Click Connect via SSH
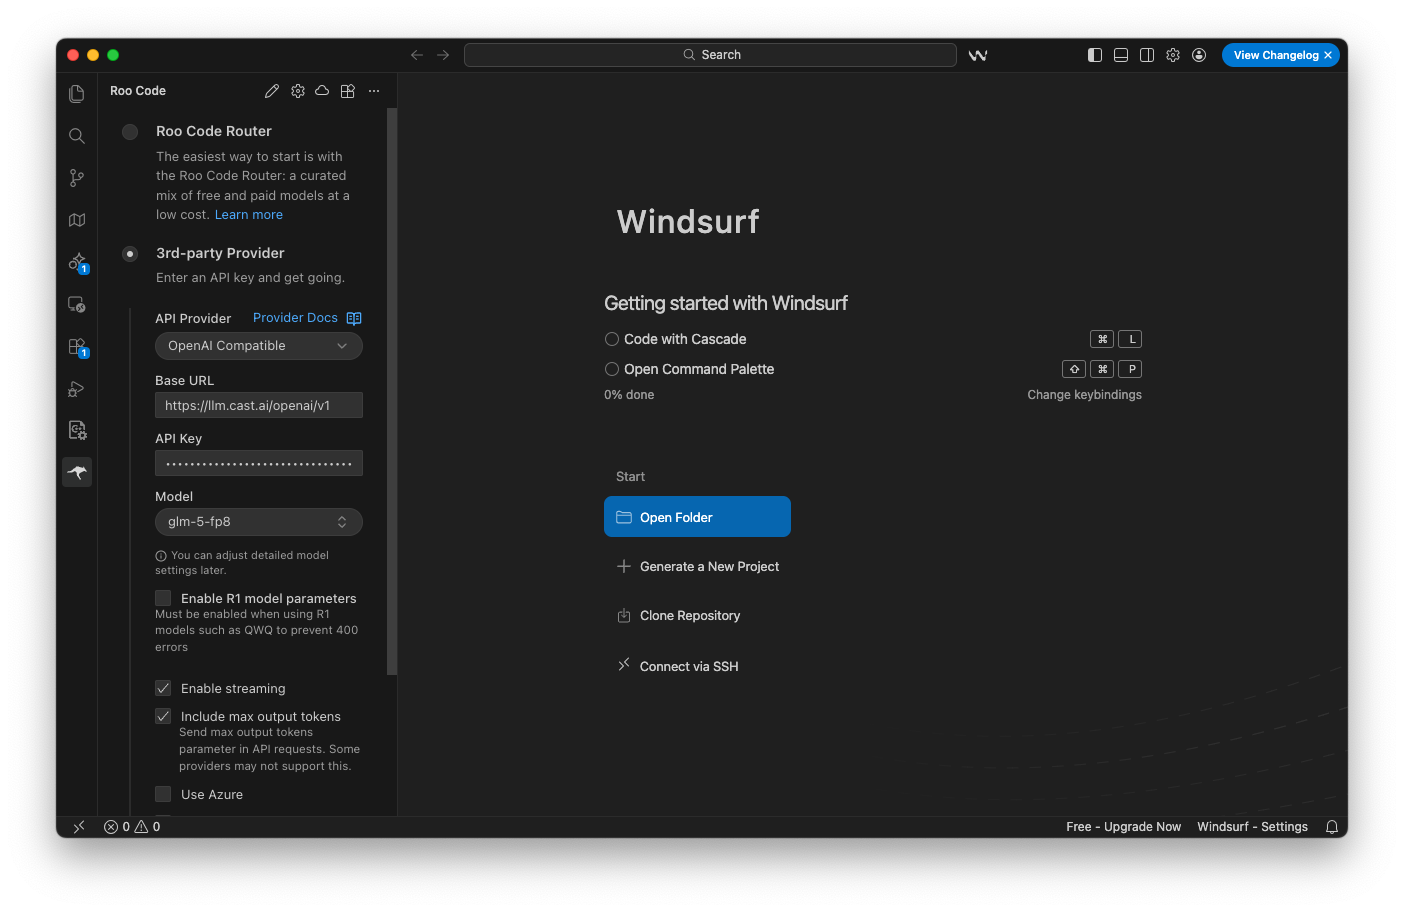 tap(678, 666)
